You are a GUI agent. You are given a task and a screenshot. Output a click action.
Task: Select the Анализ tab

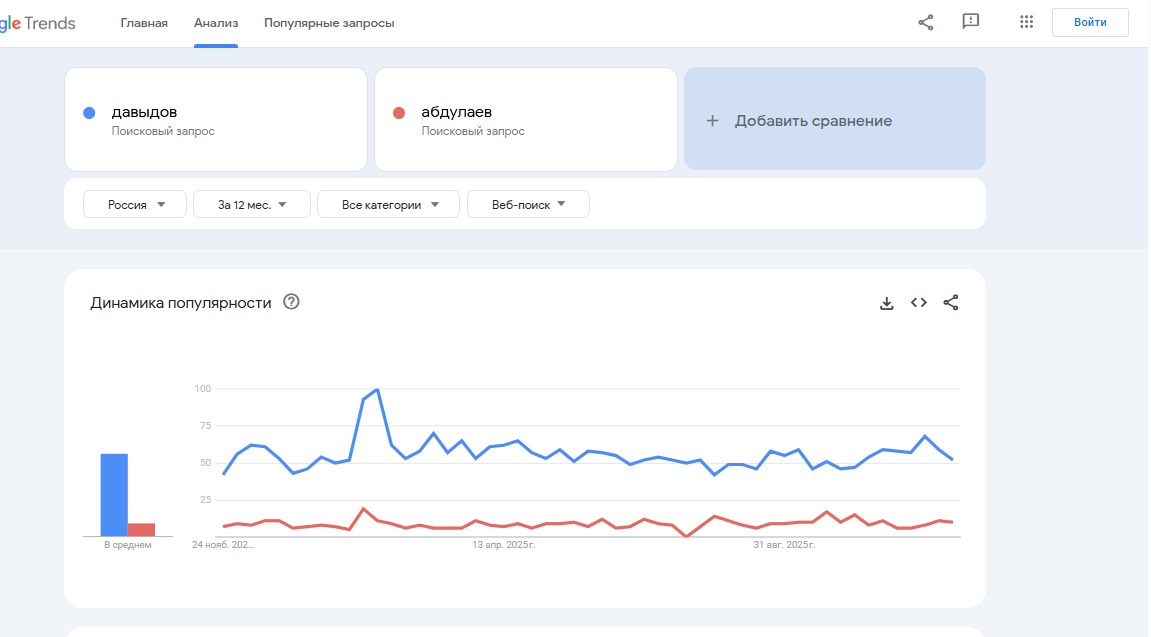click(216, 23)
